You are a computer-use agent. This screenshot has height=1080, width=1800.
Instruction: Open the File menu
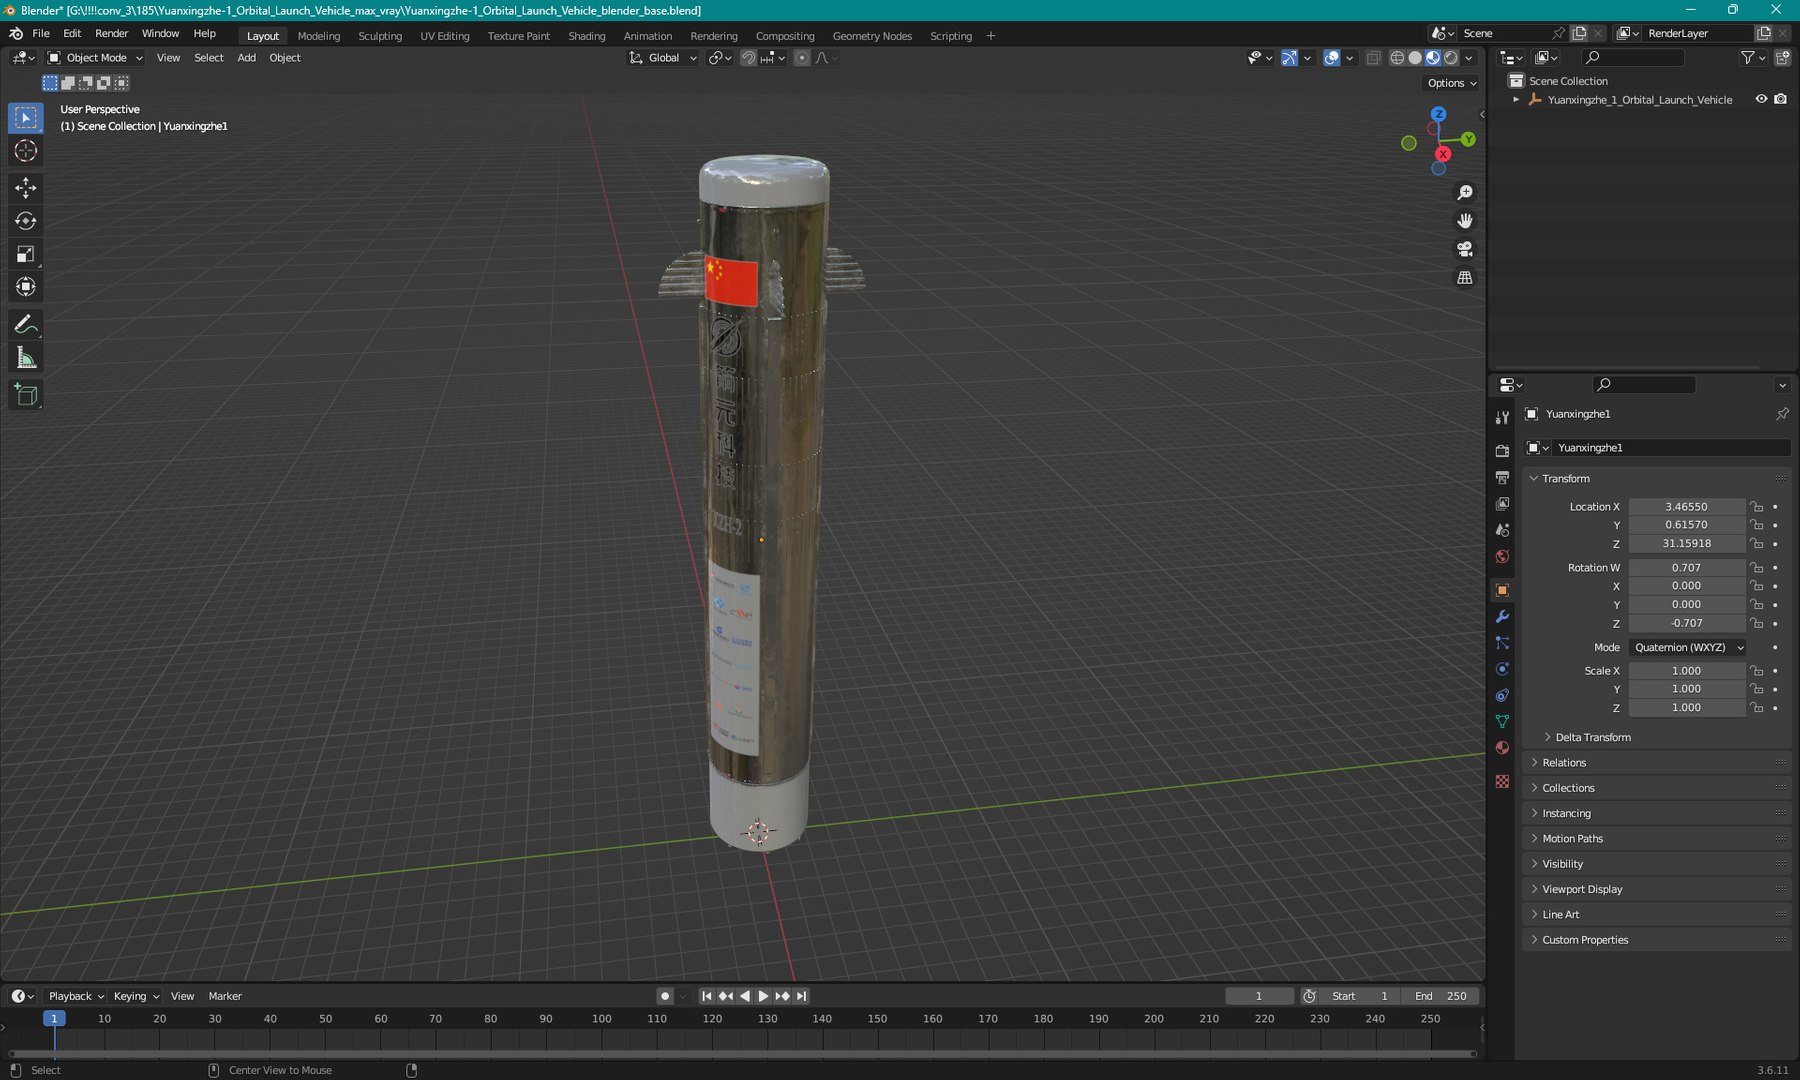point(41,34)
